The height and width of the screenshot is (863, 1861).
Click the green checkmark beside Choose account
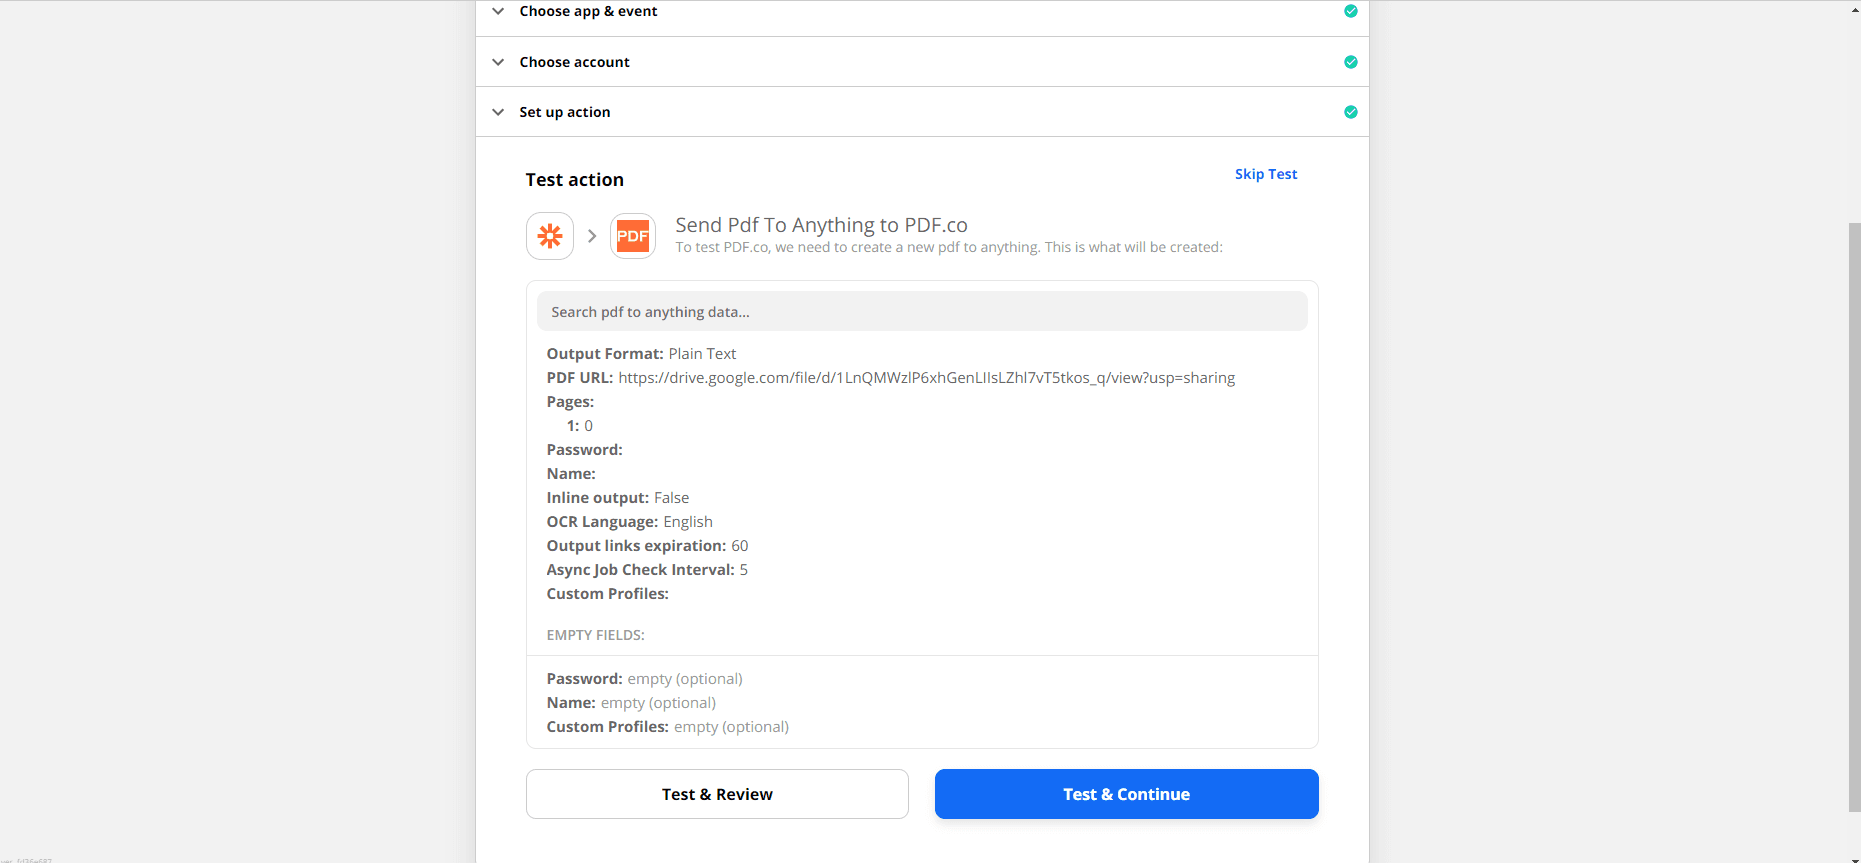[x=1350, y=61]
